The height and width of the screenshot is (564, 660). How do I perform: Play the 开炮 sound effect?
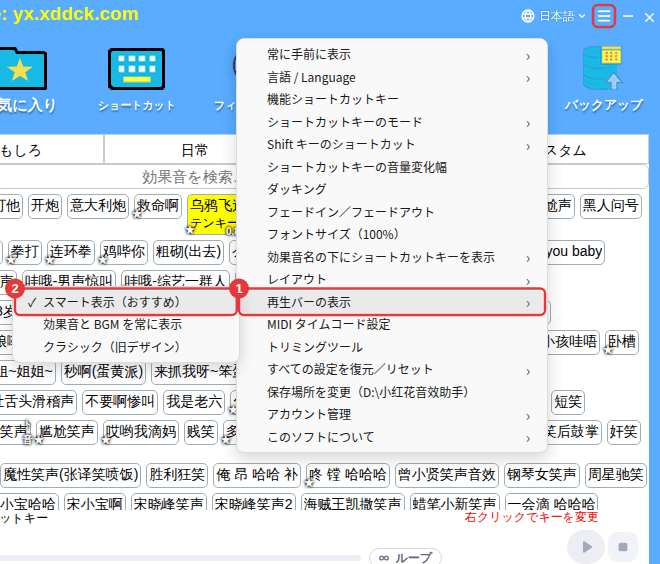click(x=45, y=206)
